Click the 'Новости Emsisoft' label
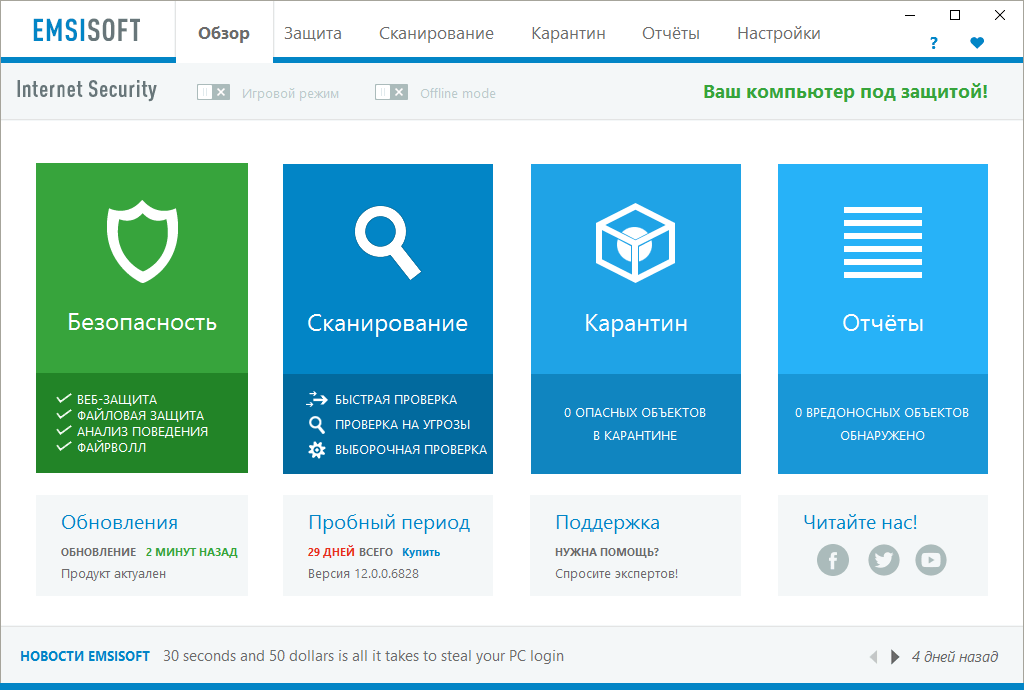Image resolution: width=1024 pixels, height=690 pixels. [85, 656]
